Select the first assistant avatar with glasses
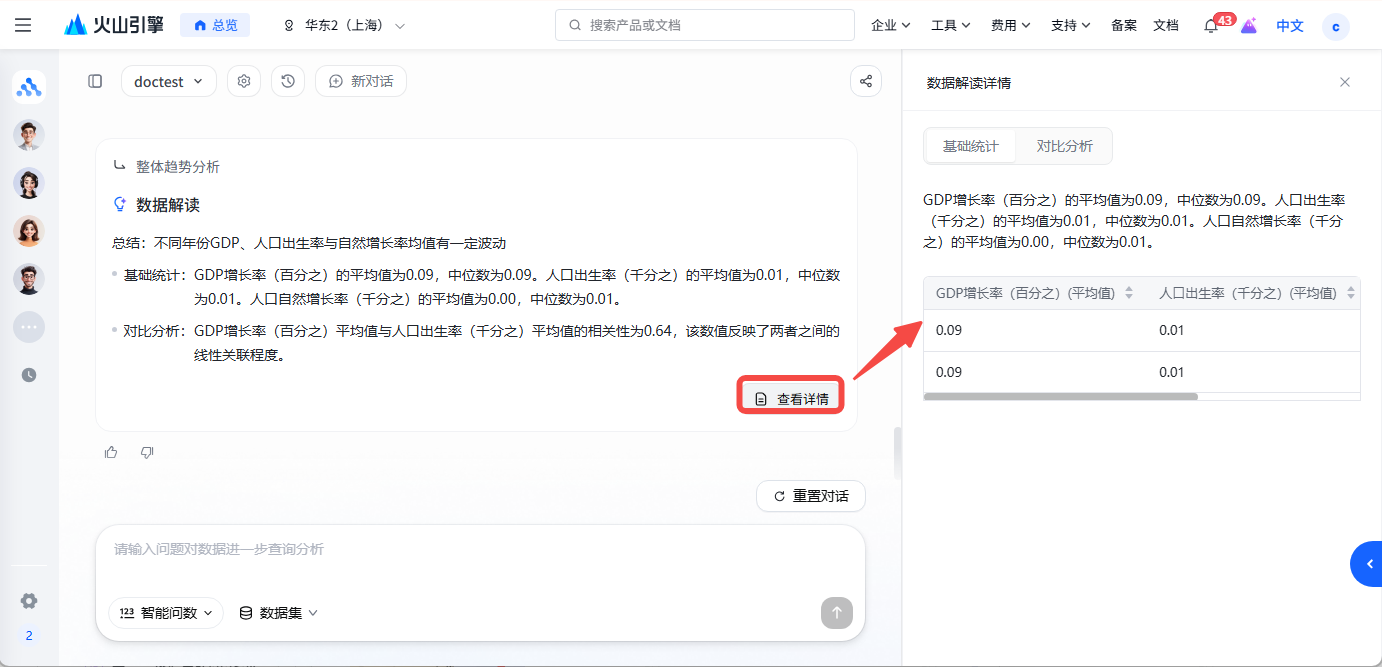 [x=29, y=135]
